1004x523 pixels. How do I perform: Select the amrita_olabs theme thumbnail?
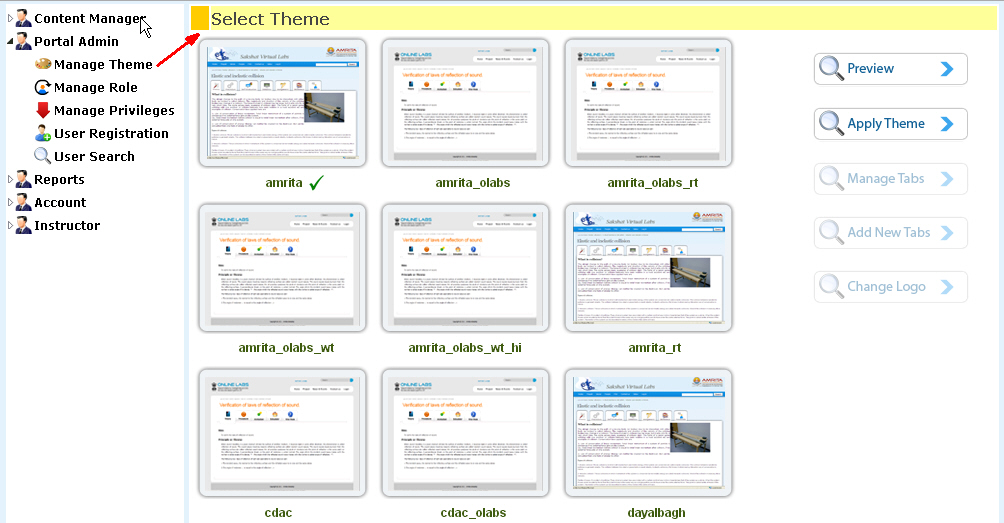click(466, 103)
